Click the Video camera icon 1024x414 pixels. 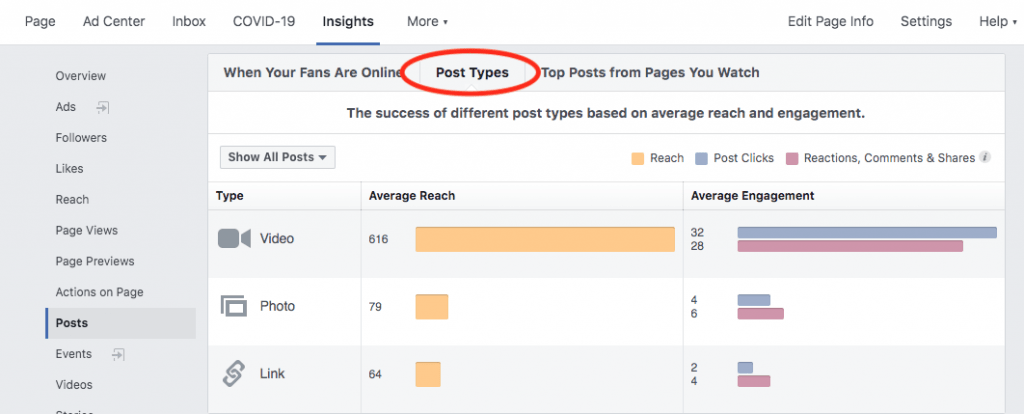pos(234,238)
